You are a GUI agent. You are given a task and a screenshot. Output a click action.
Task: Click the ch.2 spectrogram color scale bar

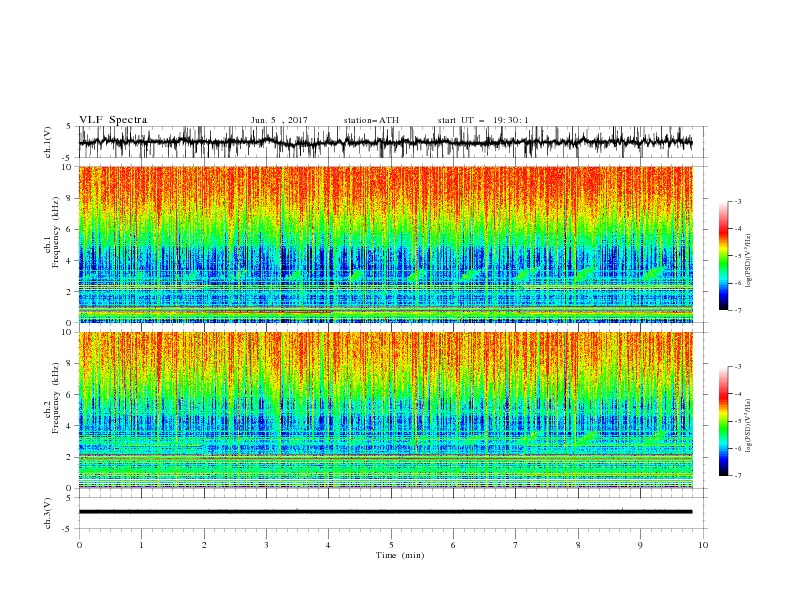(723, 421)
